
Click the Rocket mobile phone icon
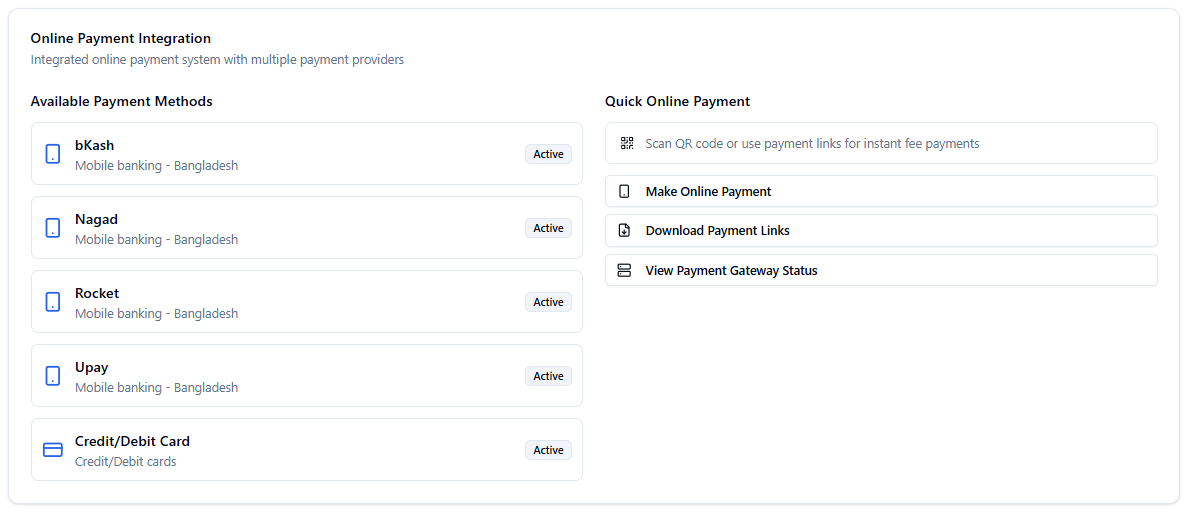tap(53, 302)
